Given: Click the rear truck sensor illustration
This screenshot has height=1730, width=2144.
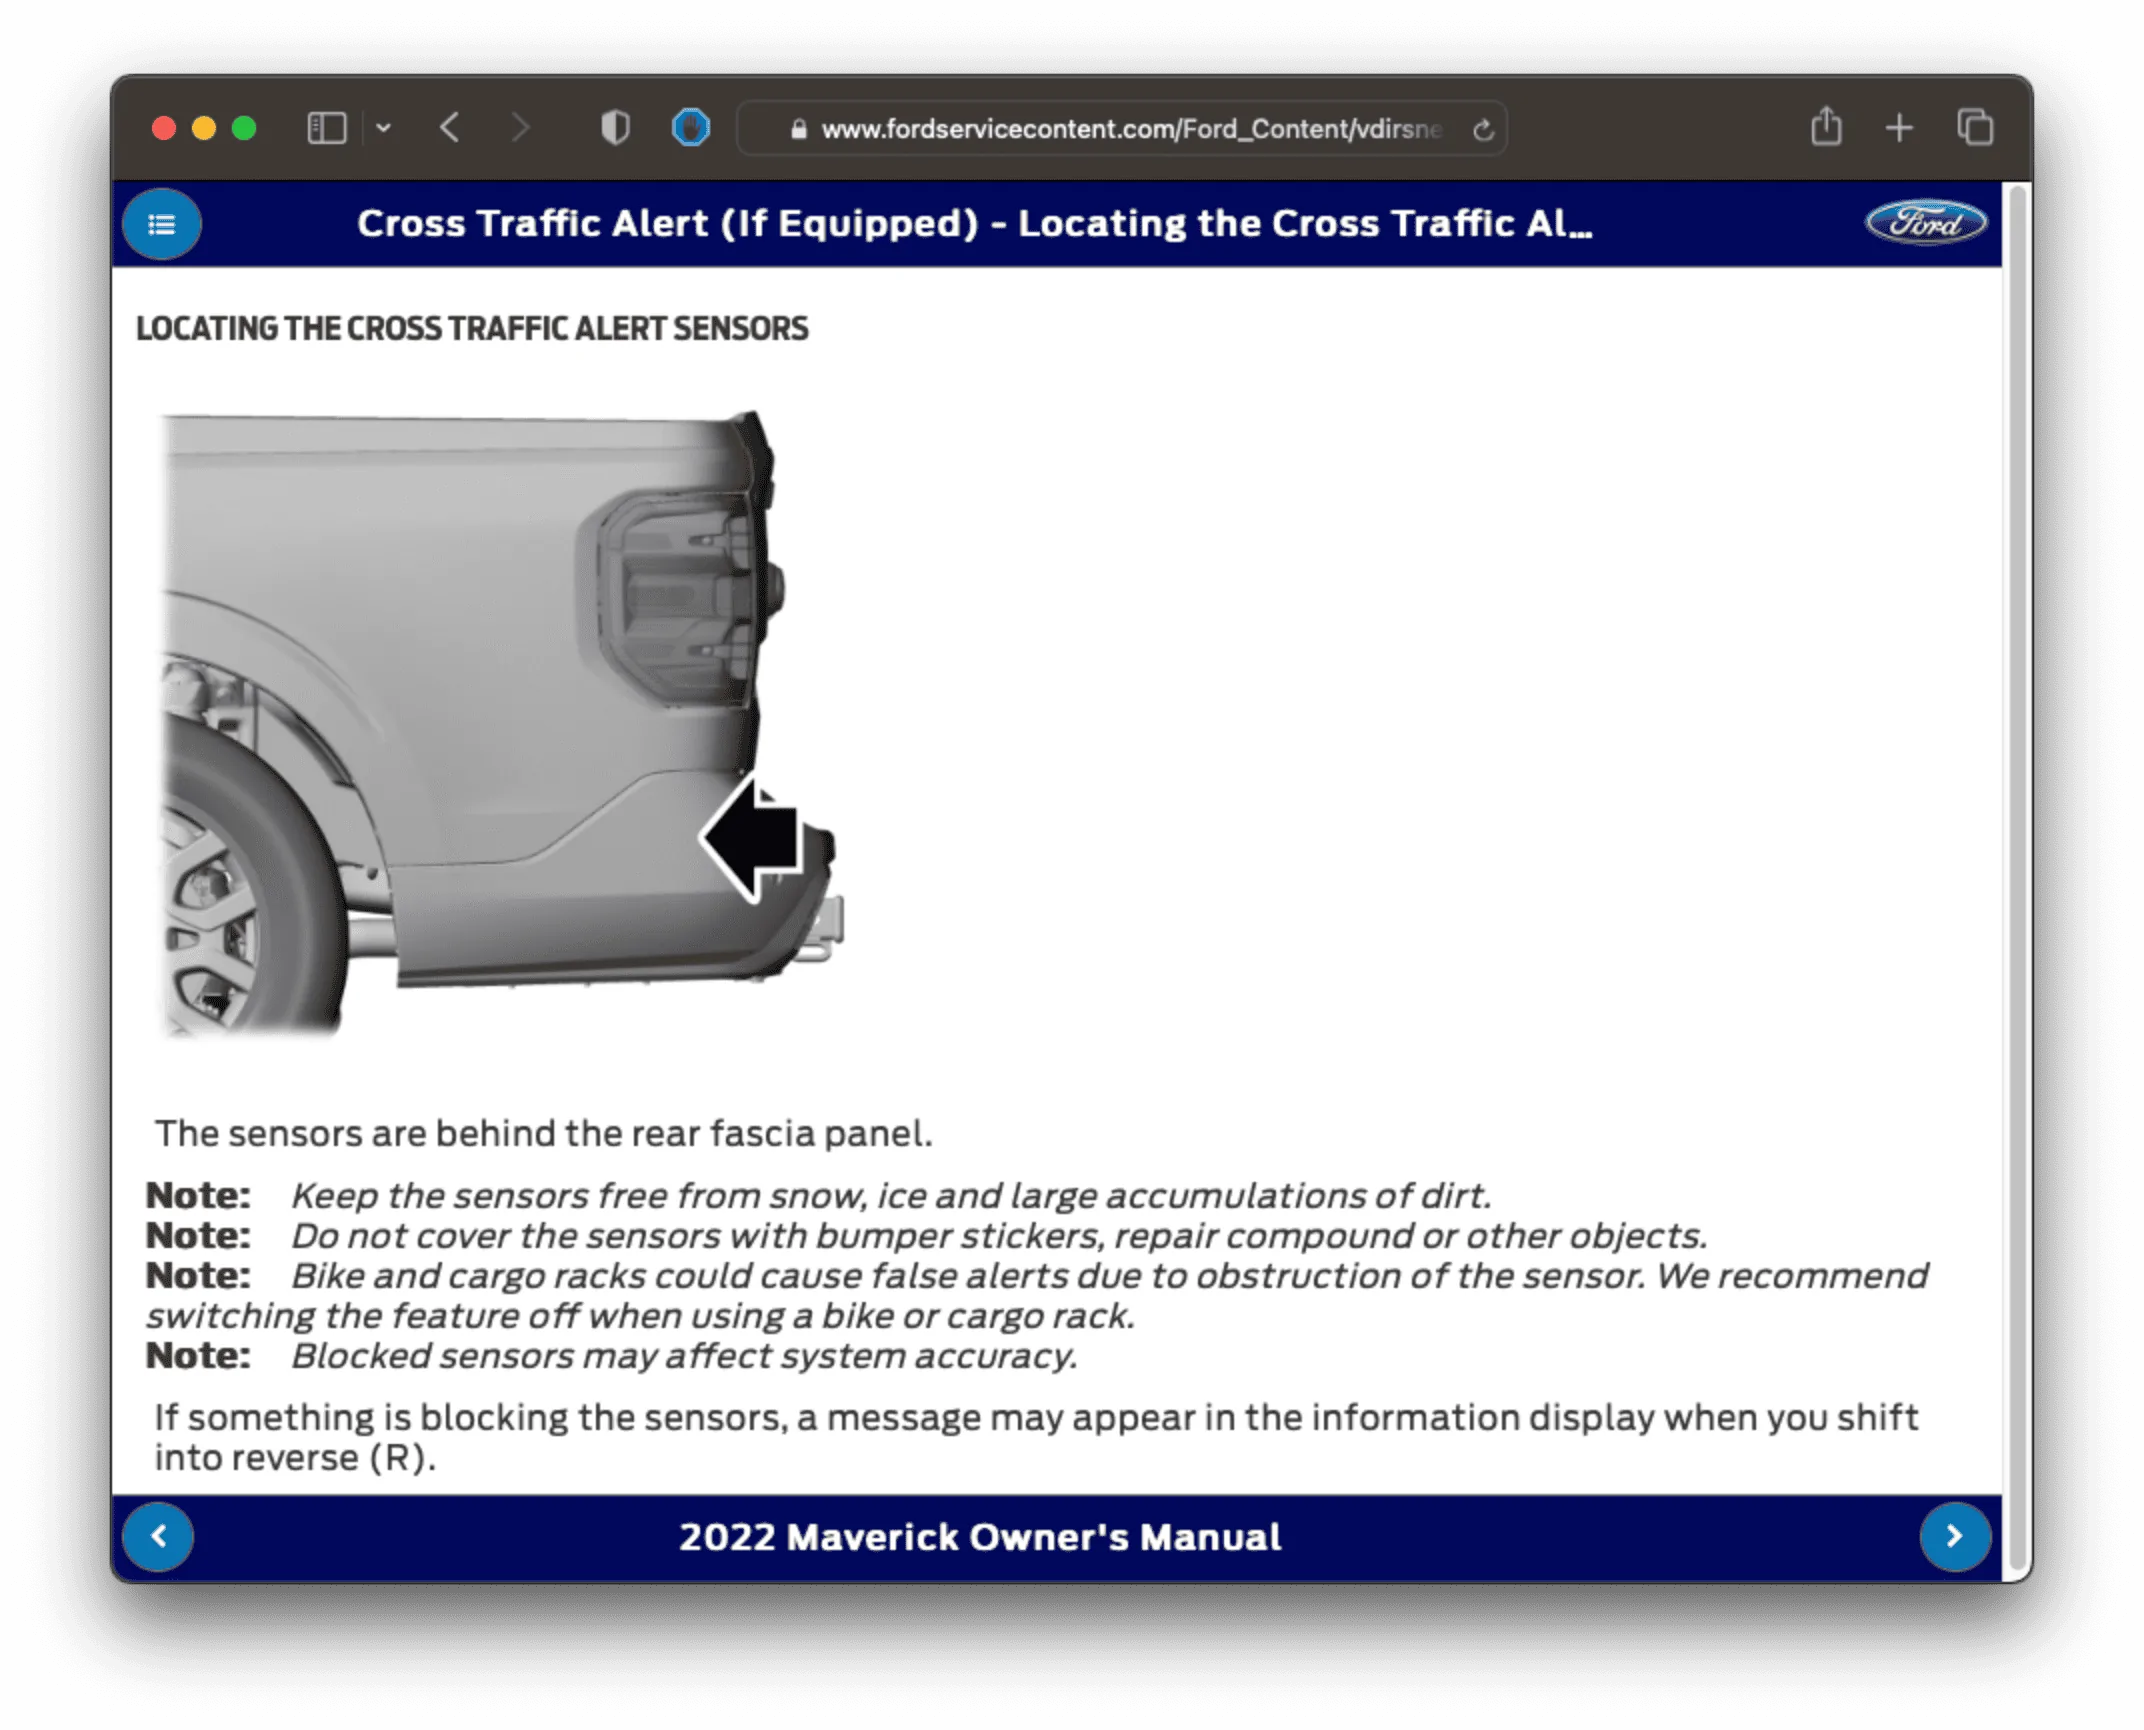Looking at the screenshot, I should coord(501,723).
